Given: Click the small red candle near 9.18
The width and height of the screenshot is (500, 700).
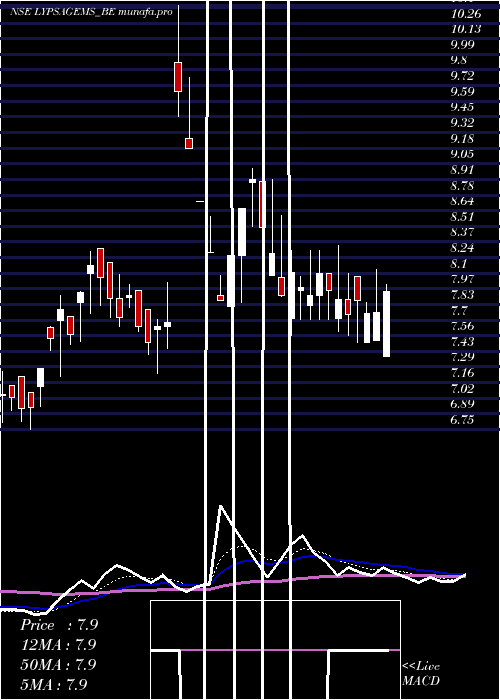Looking at the screenshot, I should pos(189,143).
